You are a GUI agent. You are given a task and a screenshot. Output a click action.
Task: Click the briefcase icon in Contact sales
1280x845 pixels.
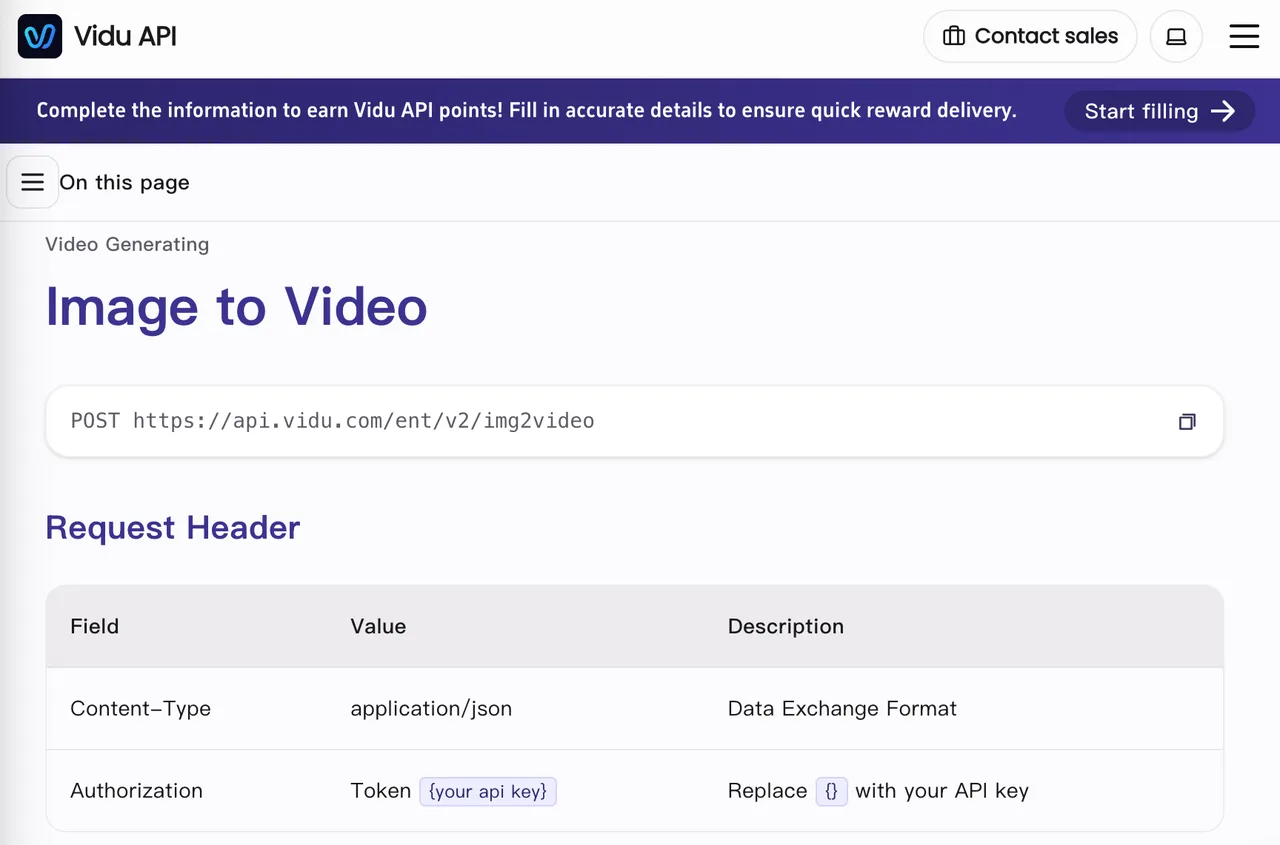click(x=954, y=37)
